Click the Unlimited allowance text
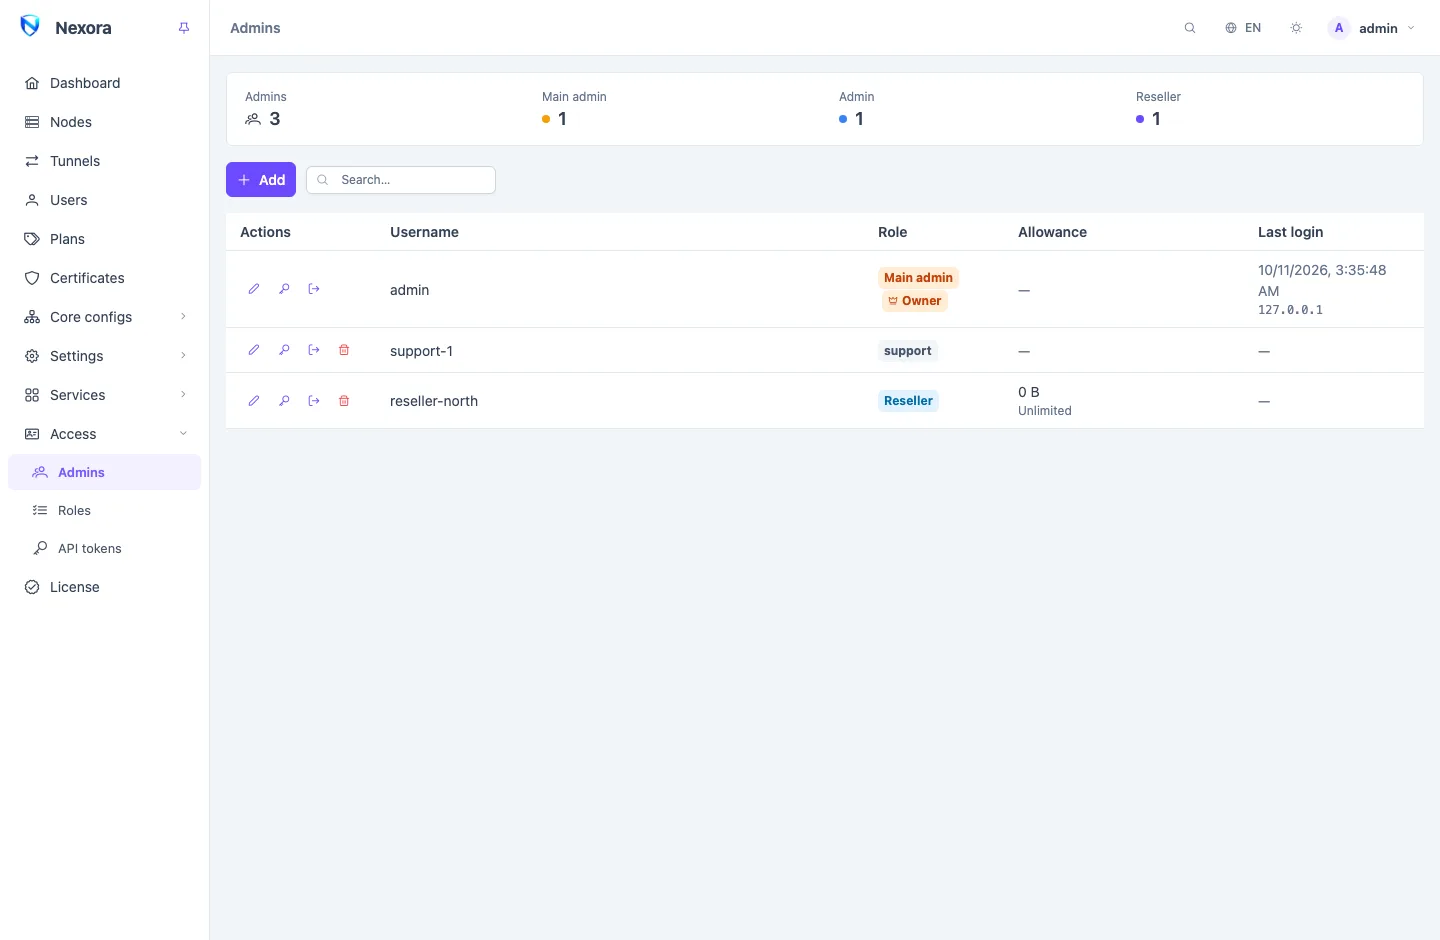Screen dimensions: 1440x940 coord(1045,411)
